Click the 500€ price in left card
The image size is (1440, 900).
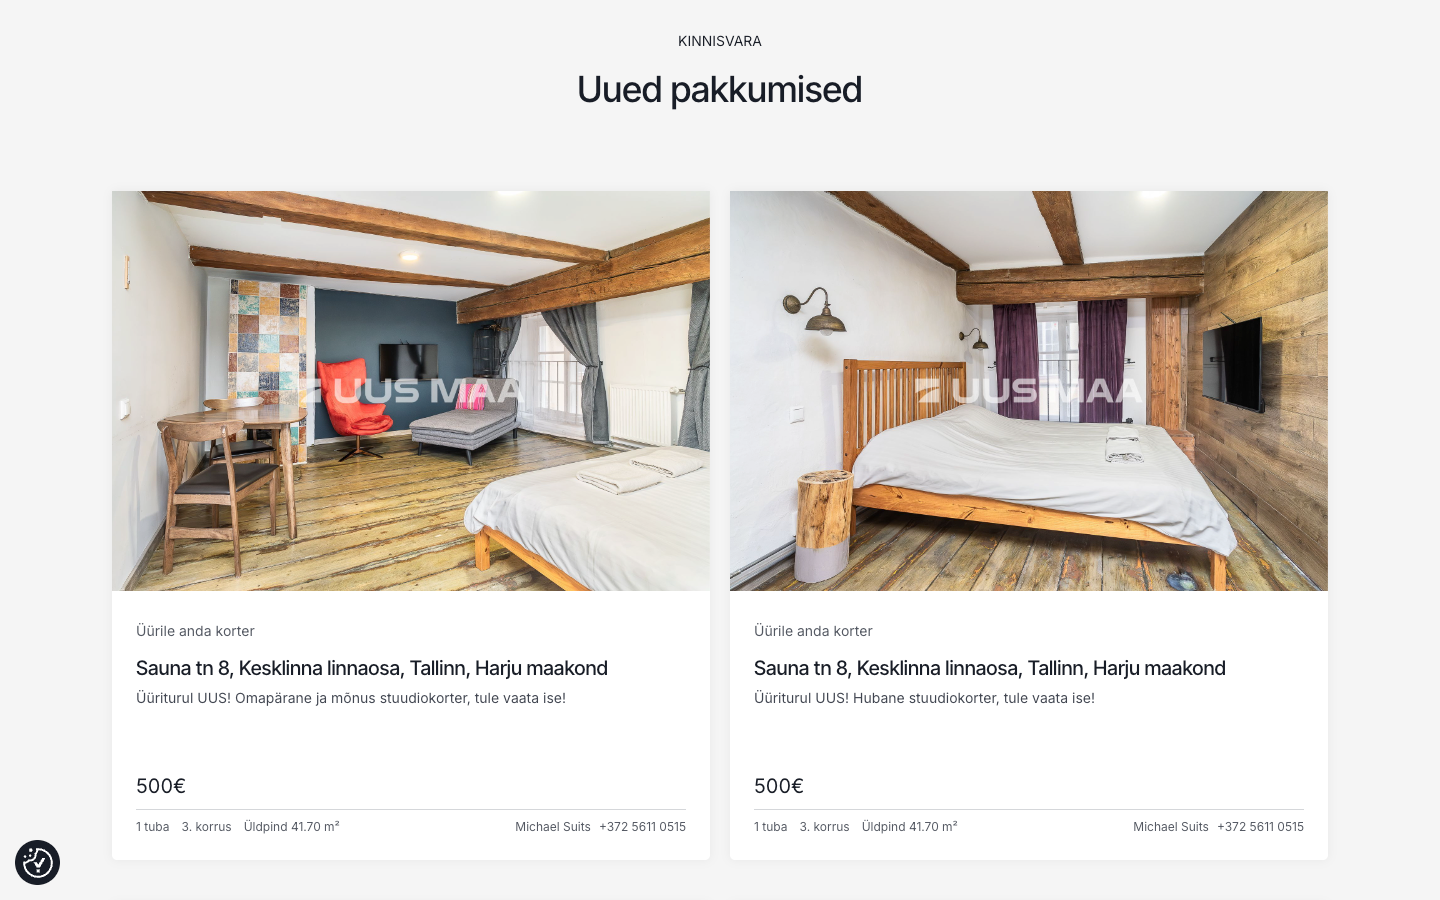tap(161, 786)
